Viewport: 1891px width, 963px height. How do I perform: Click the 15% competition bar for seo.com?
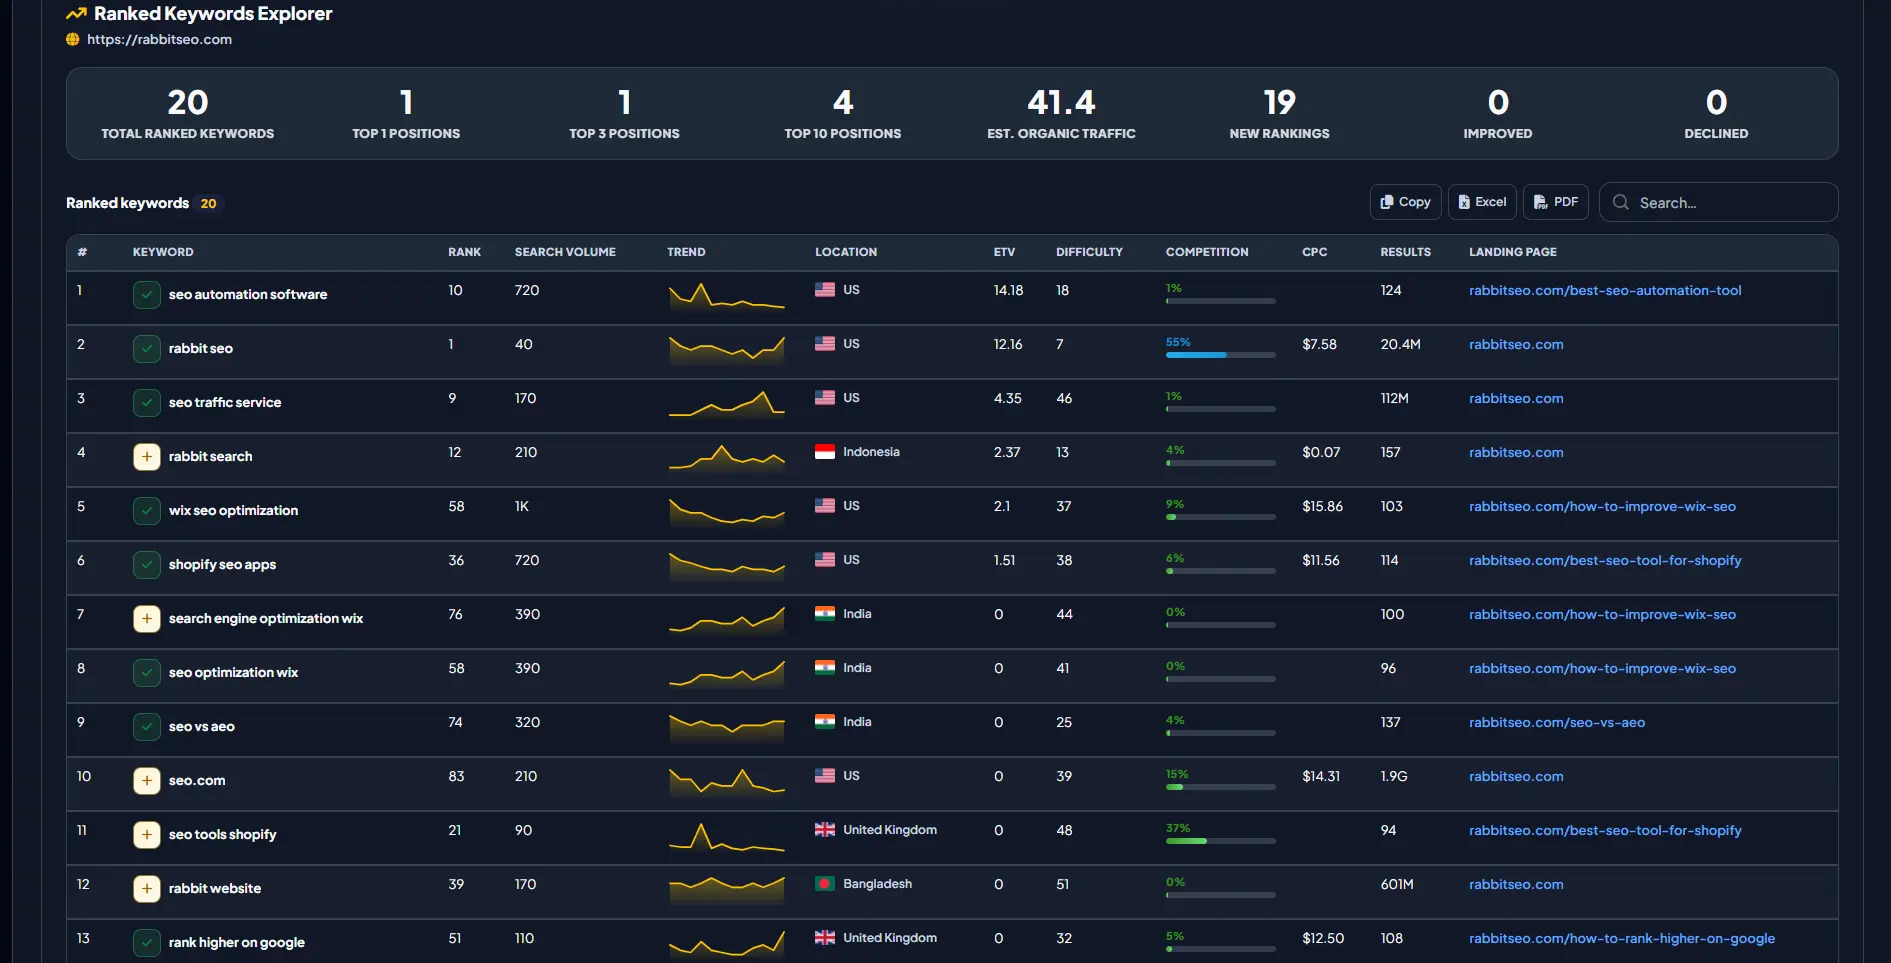tap(1221, 787)
